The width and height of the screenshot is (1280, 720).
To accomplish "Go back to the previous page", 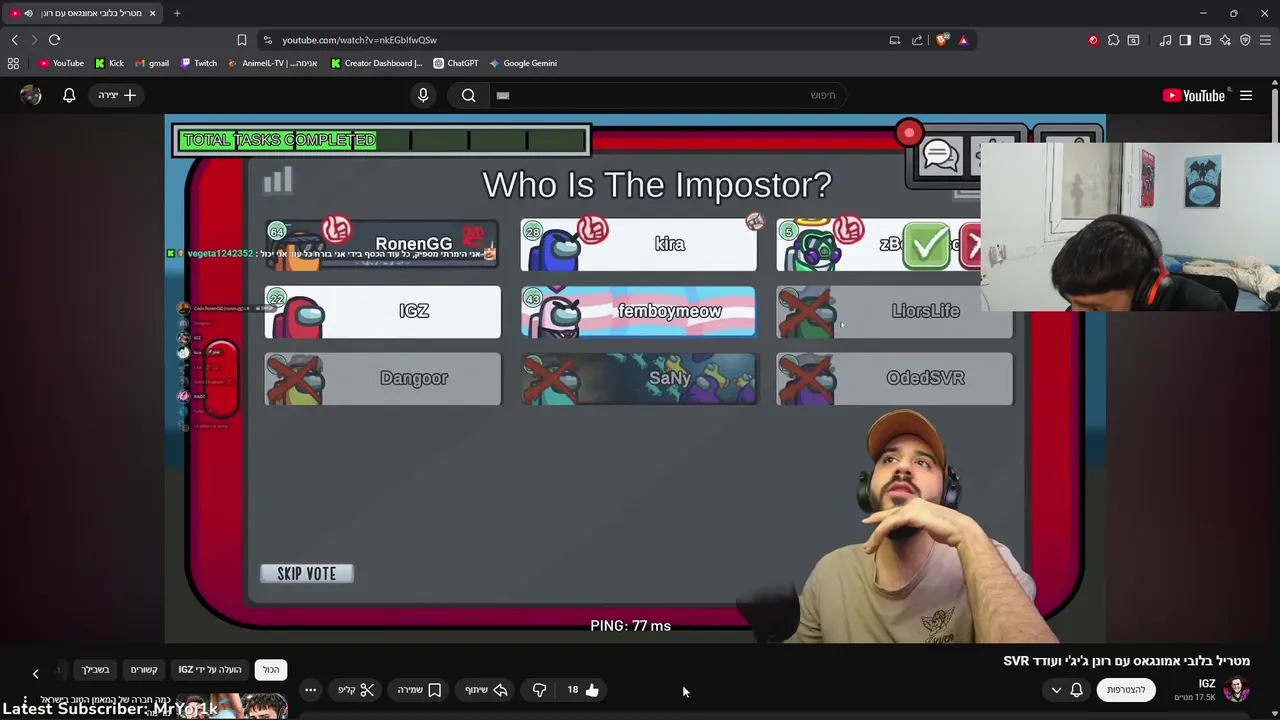I will [14, 40].
